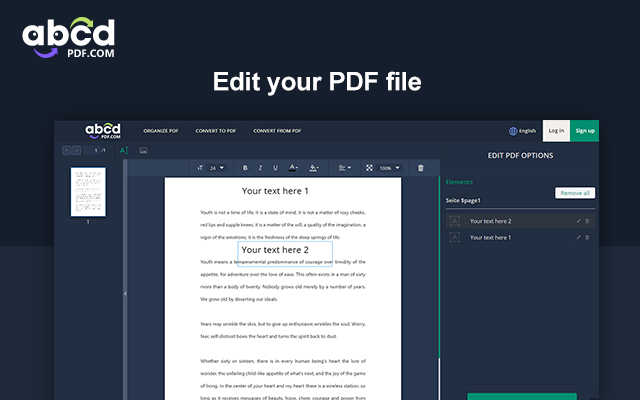Click the abcdPDF logo in navbar
The image size is (640, 400).
pyautogui.click(x=103, y=131)
